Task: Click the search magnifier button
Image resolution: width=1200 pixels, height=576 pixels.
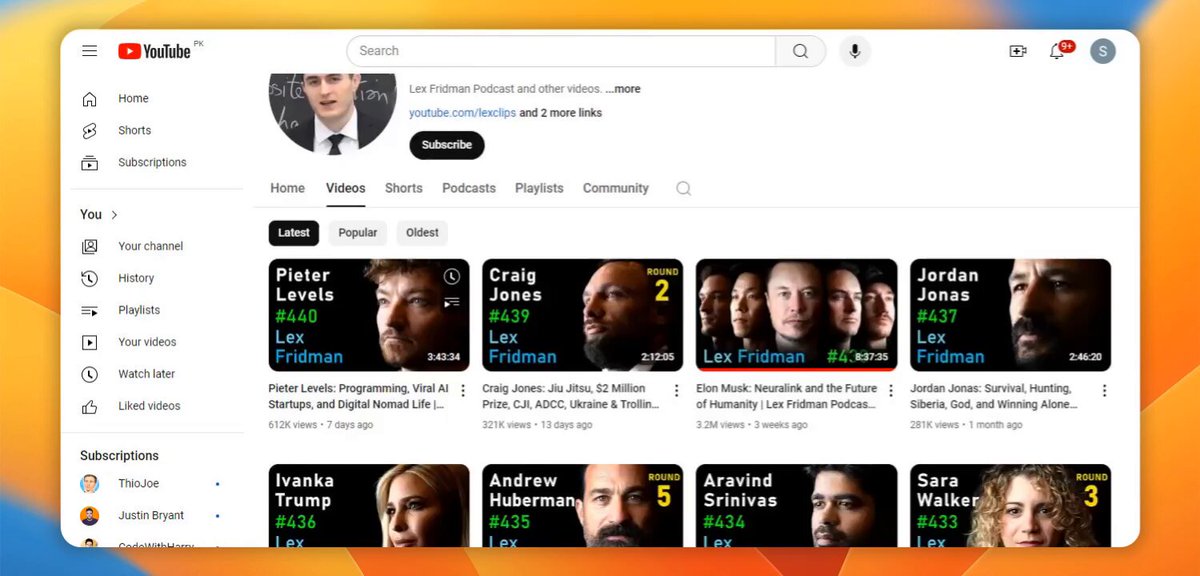Action: pos(800,51)
